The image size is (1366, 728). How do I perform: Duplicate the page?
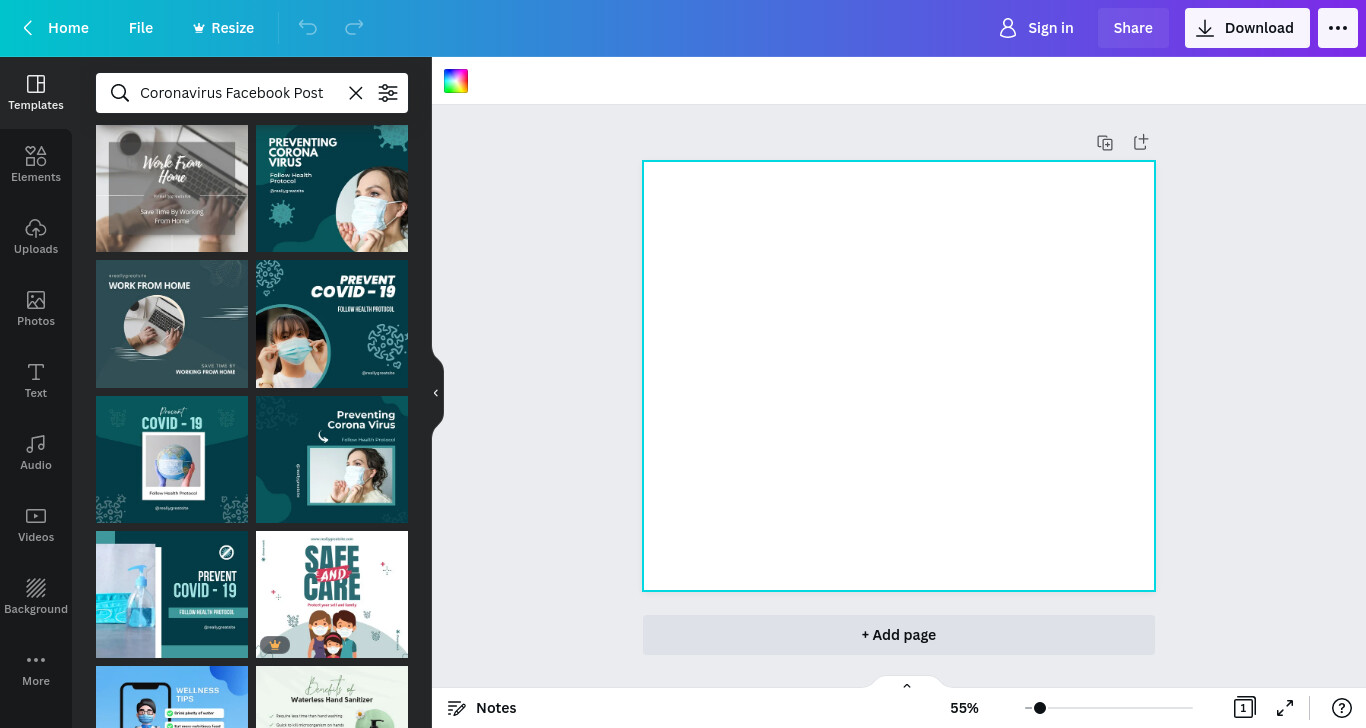tap(1105, 143)
